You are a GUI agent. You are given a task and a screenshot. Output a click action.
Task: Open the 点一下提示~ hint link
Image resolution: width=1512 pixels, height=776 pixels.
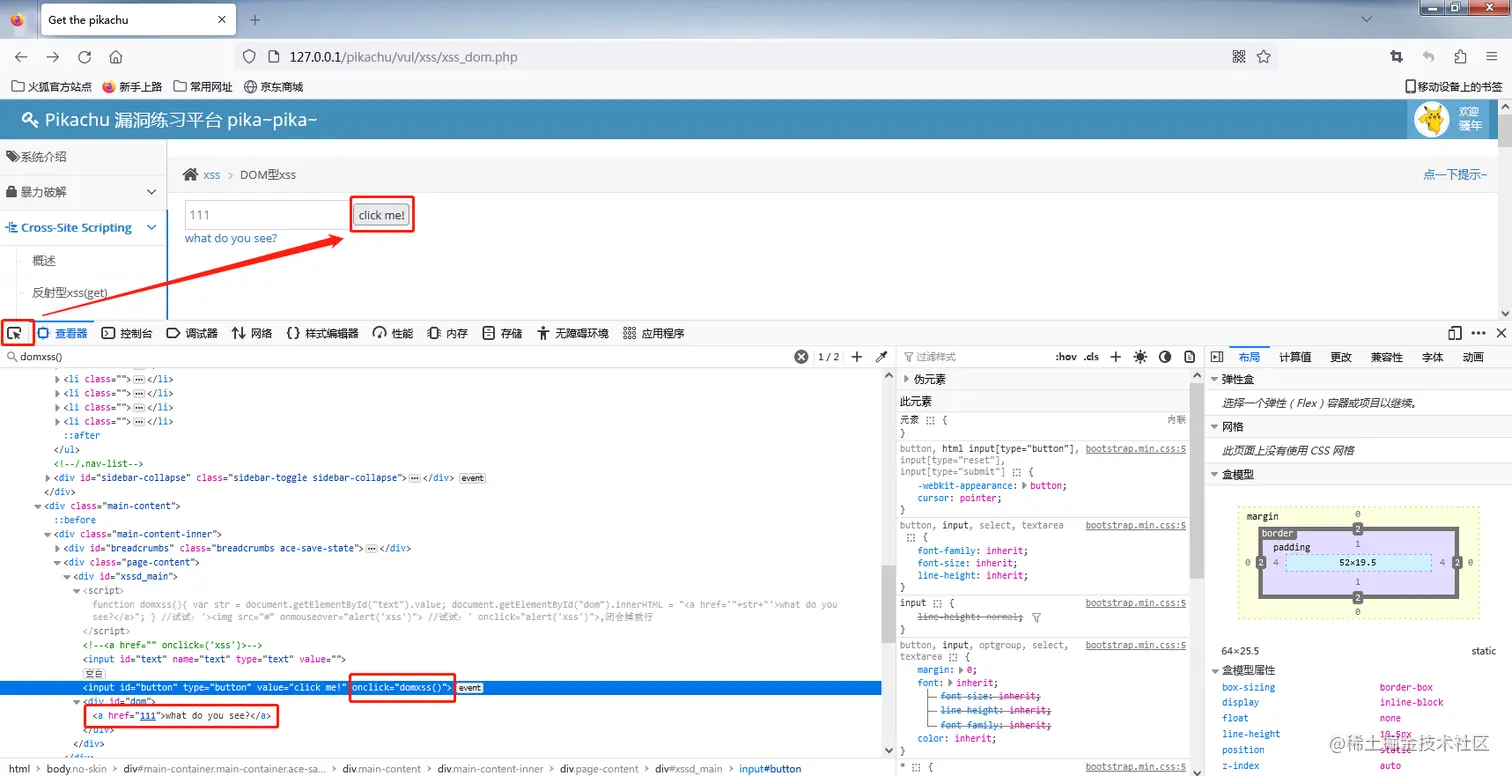point(1455,175)
